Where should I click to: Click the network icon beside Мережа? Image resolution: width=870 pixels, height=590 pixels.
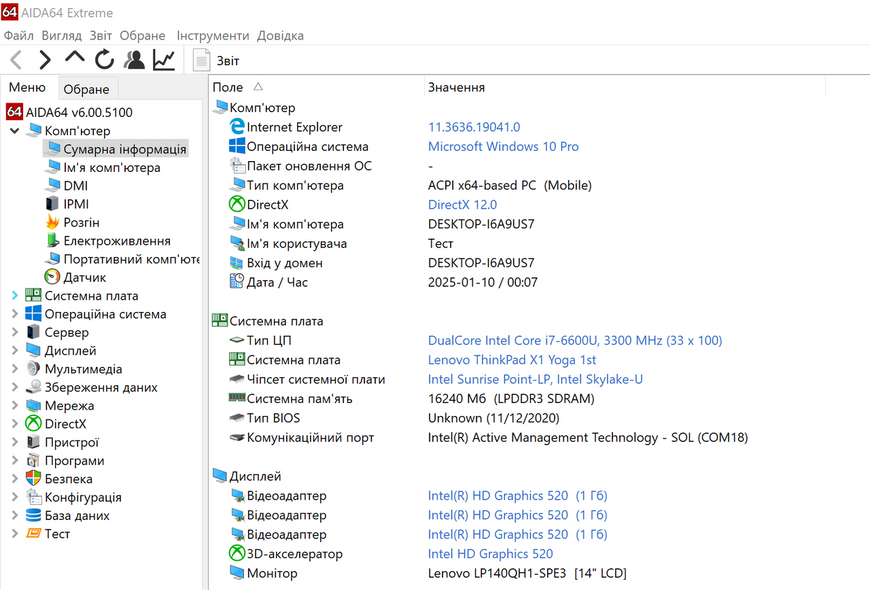[x=33, y=406]
